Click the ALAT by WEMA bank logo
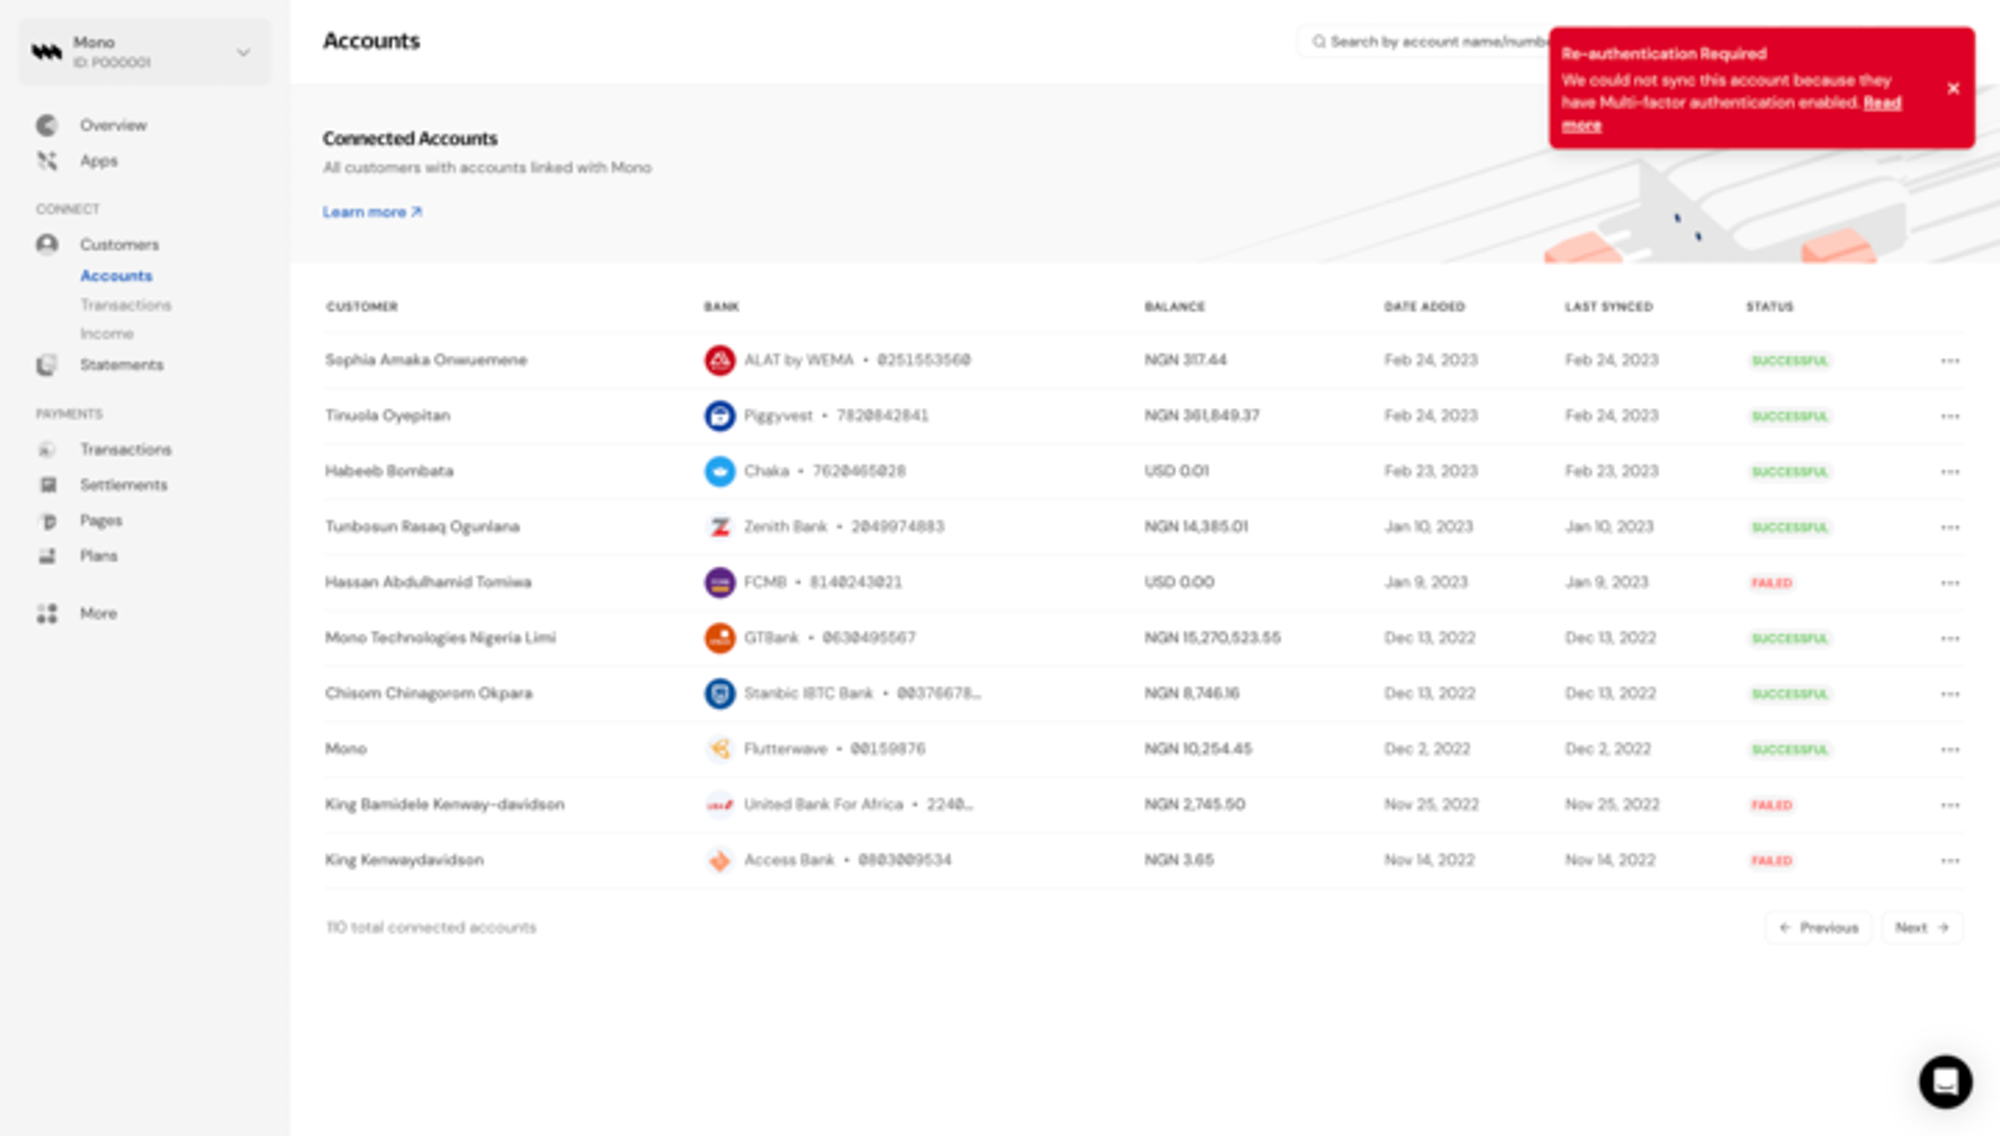The height and width of the screenshot is (1136, 2000). 720,360
